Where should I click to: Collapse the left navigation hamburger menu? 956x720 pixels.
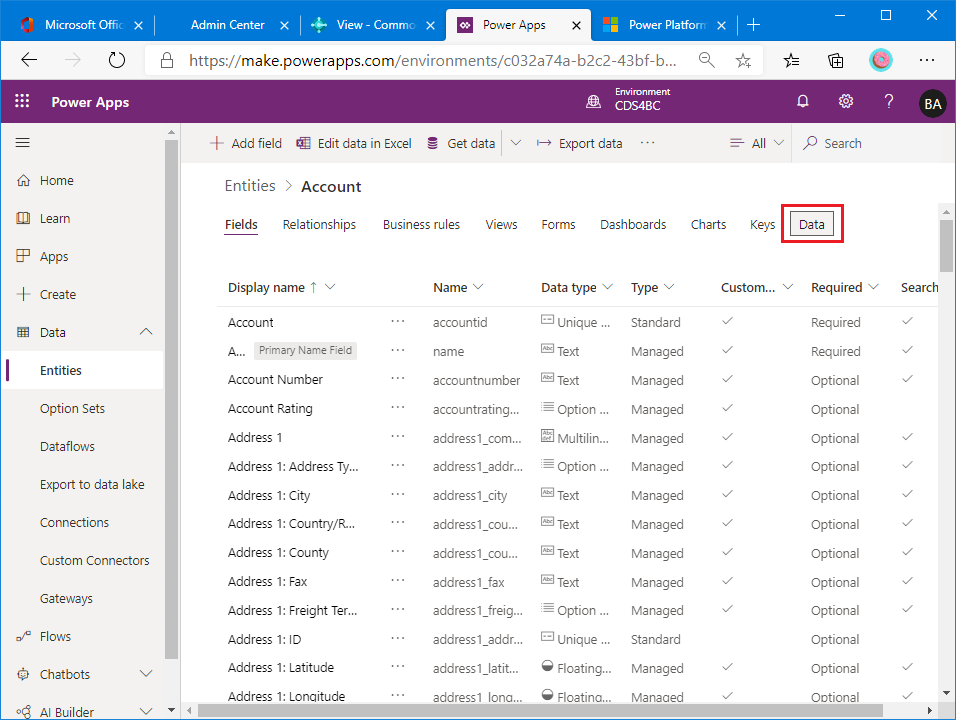click(23, 143)
